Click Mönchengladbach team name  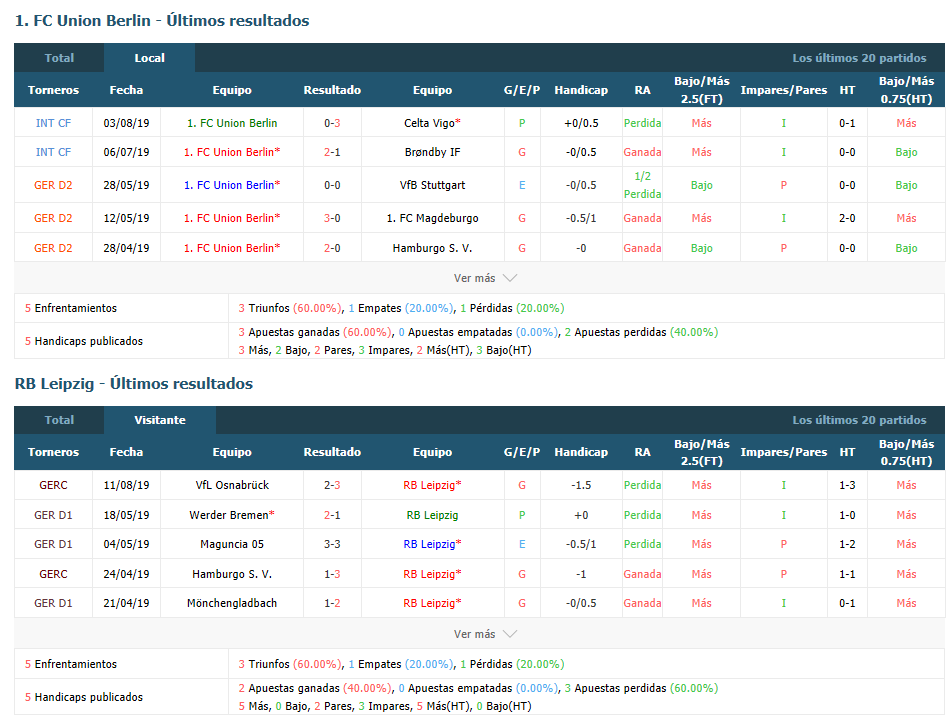coord(232,603)
